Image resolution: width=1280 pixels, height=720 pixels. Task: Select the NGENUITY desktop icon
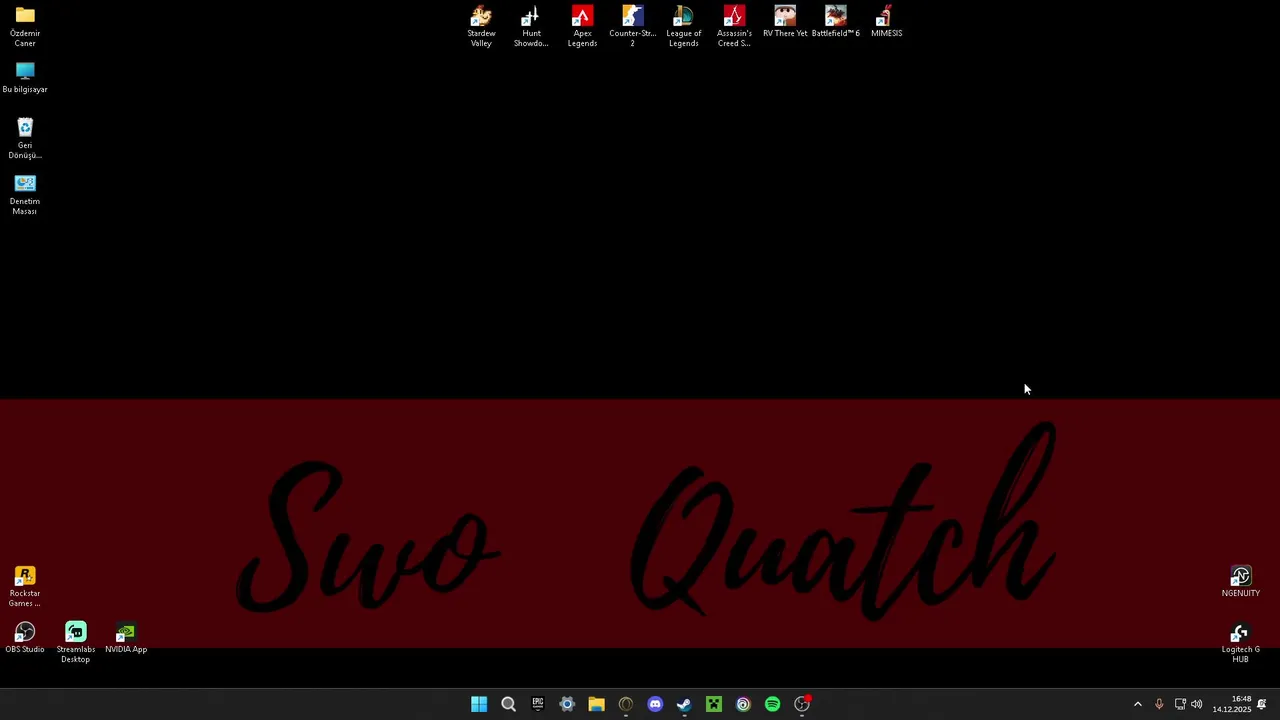pyautogui.click(x=1240, y=582)
